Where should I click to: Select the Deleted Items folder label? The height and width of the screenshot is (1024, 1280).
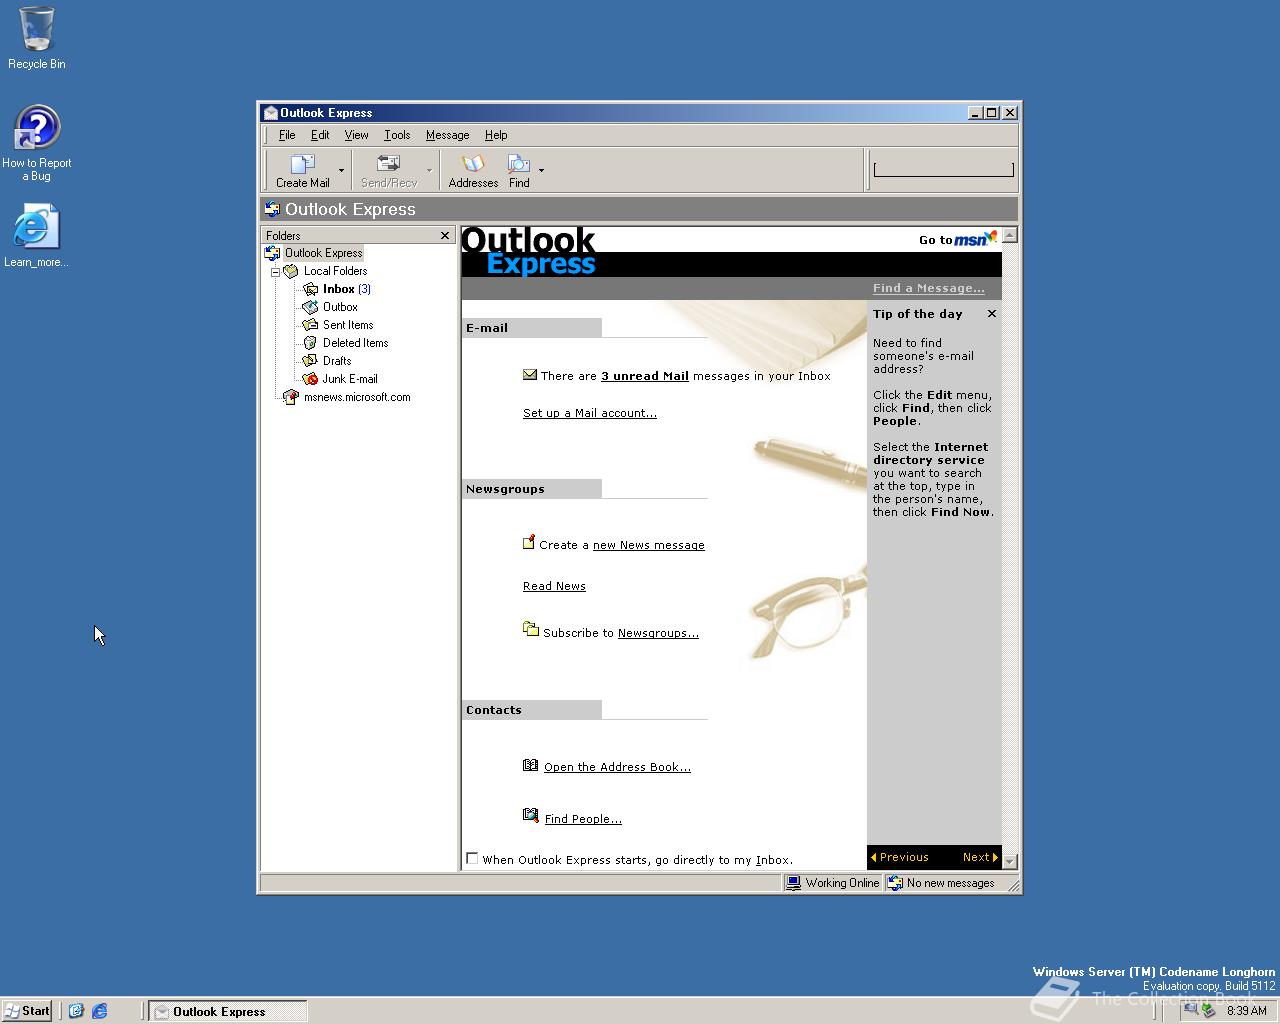355,343
